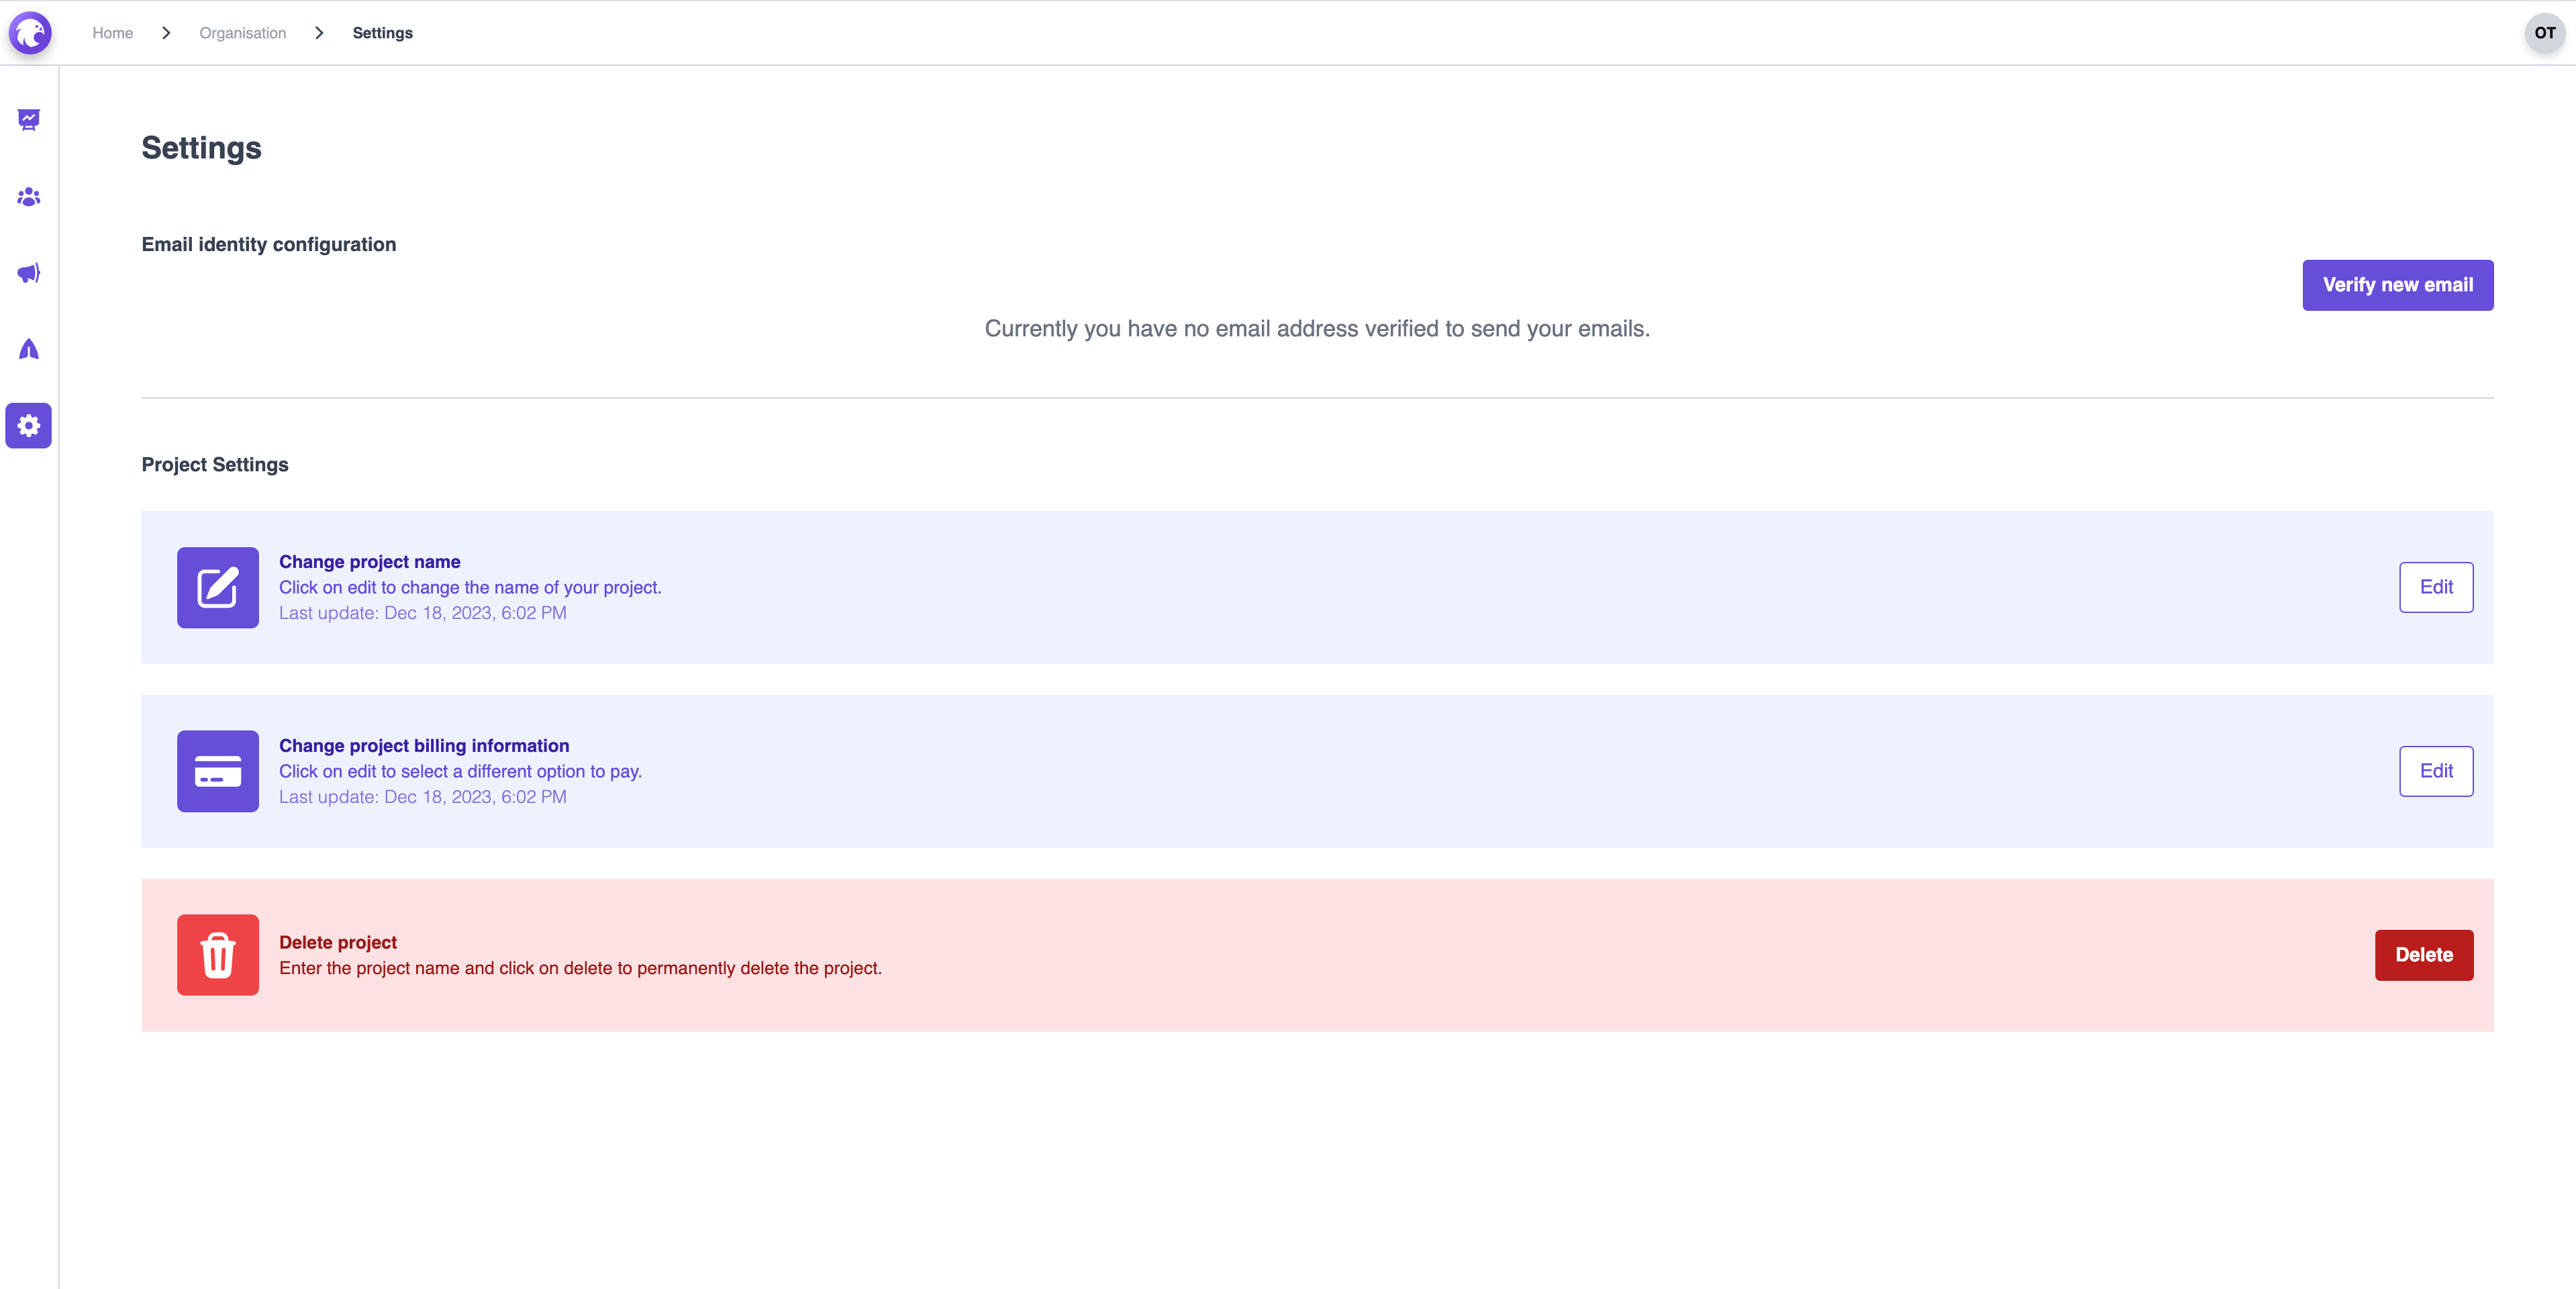This screenshot has height=1289, width=2576.
Task: Click 'Change project name' title
Action: (x=370, y=562)
